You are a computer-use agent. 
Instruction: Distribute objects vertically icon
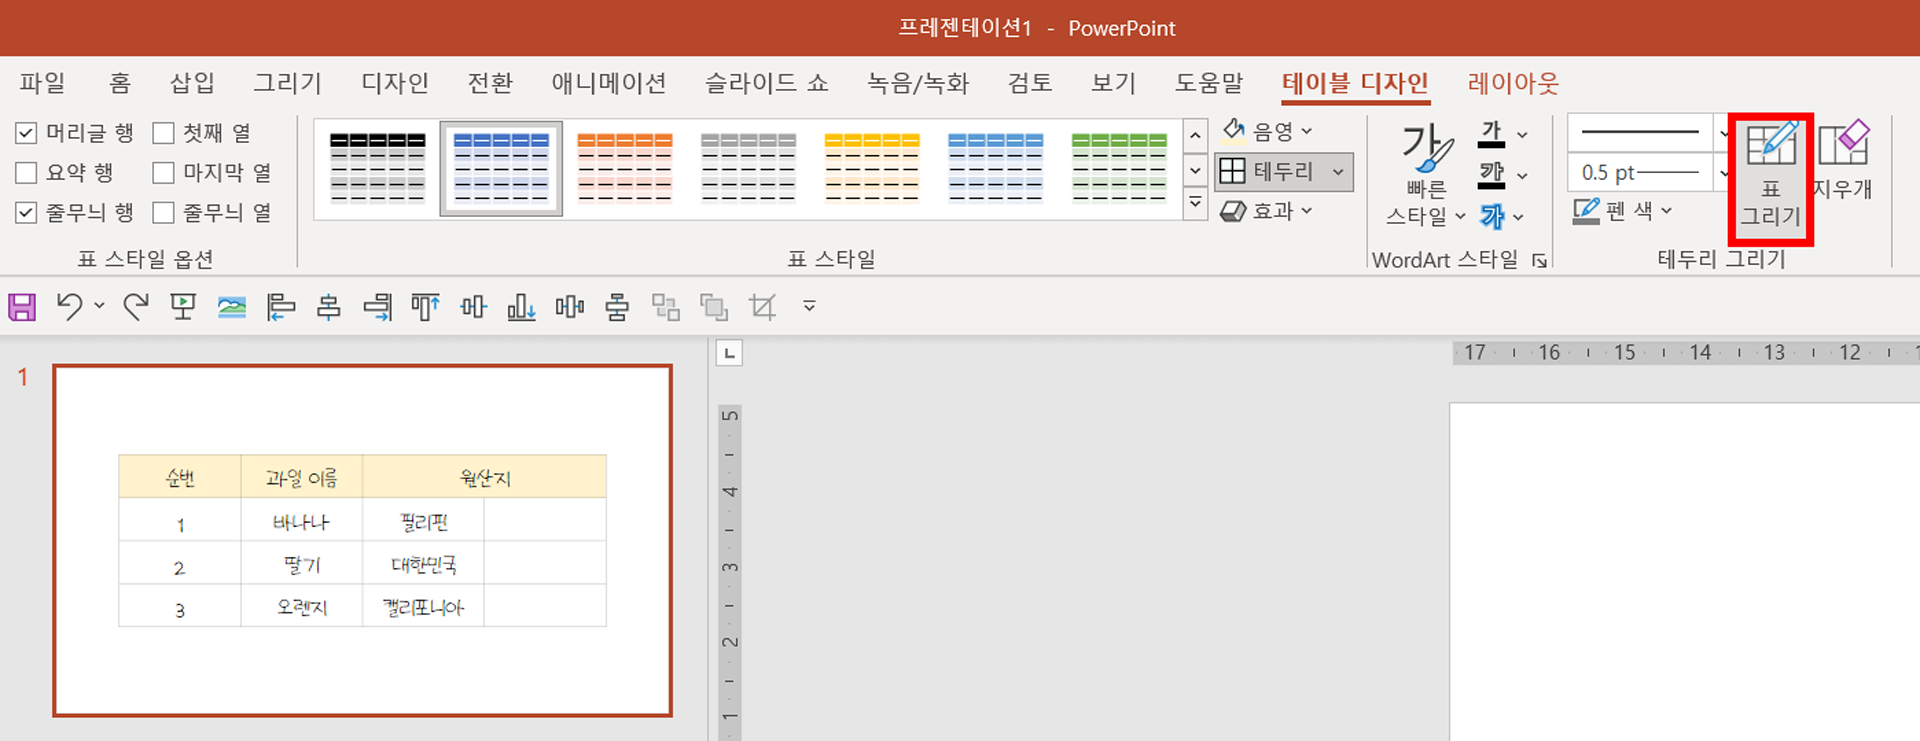(x=617, y=307)
